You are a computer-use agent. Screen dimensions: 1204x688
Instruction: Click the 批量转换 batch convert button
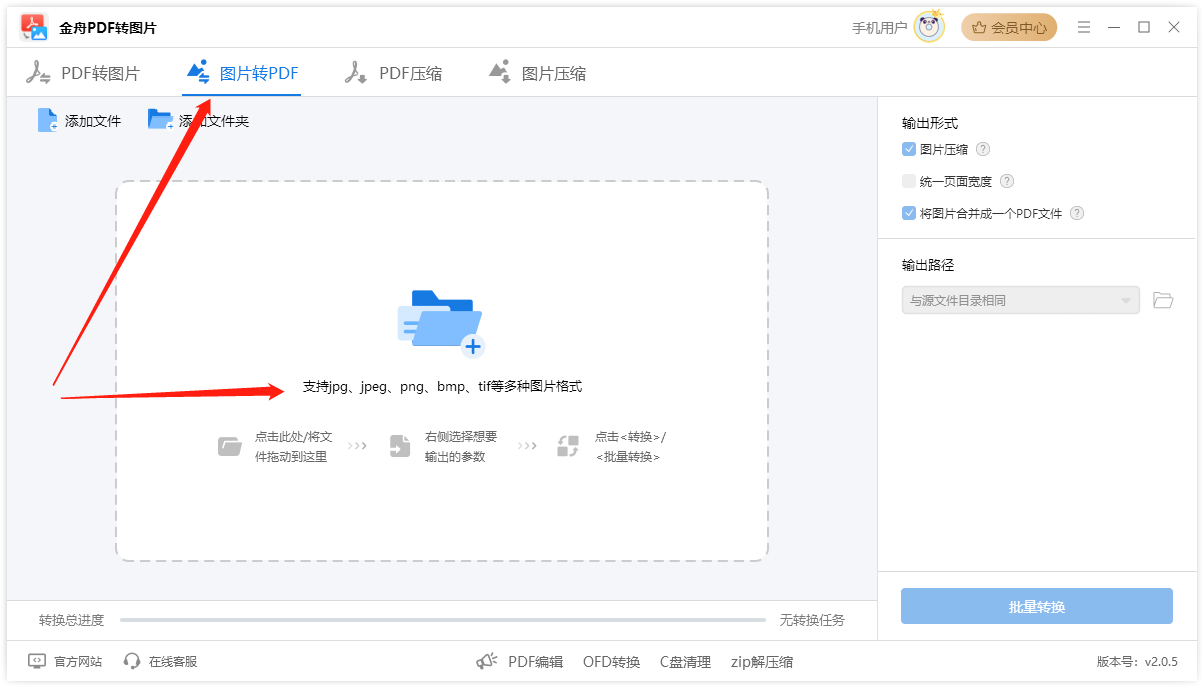[1036, 606]
